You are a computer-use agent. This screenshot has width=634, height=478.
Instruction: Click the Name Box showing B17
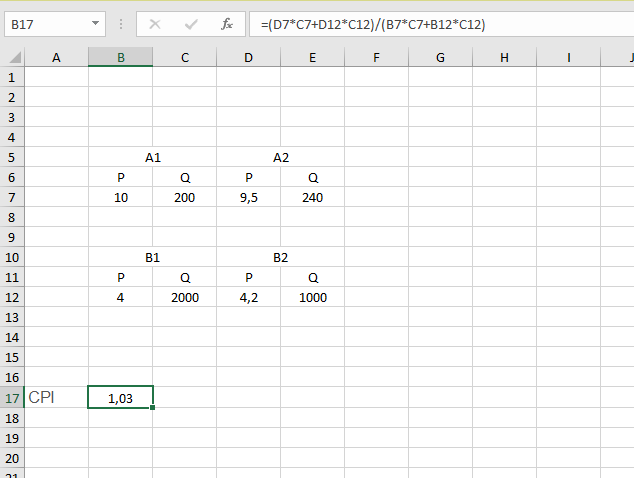45,24
